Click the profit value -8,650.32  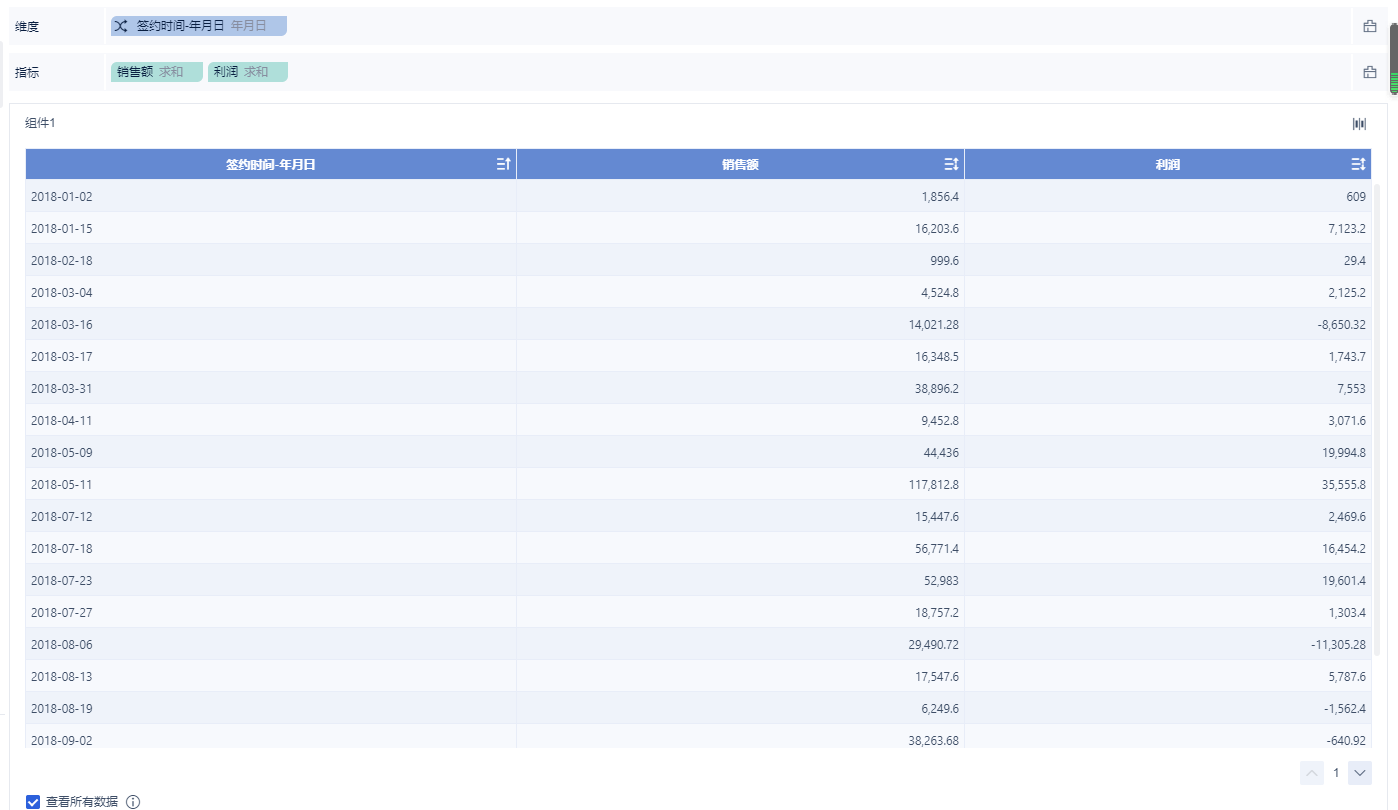(x=1340, y=324)
